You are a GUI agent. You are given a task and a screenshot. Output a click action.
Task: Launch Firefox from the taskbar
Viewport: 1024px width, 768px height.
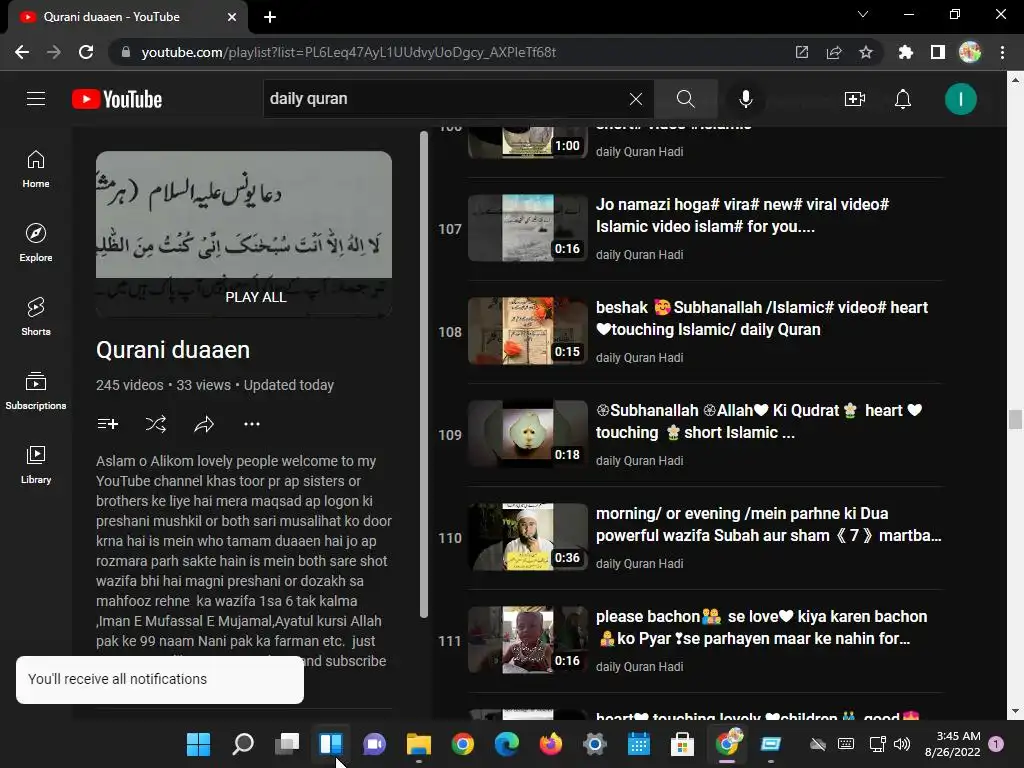coord(551,744)
